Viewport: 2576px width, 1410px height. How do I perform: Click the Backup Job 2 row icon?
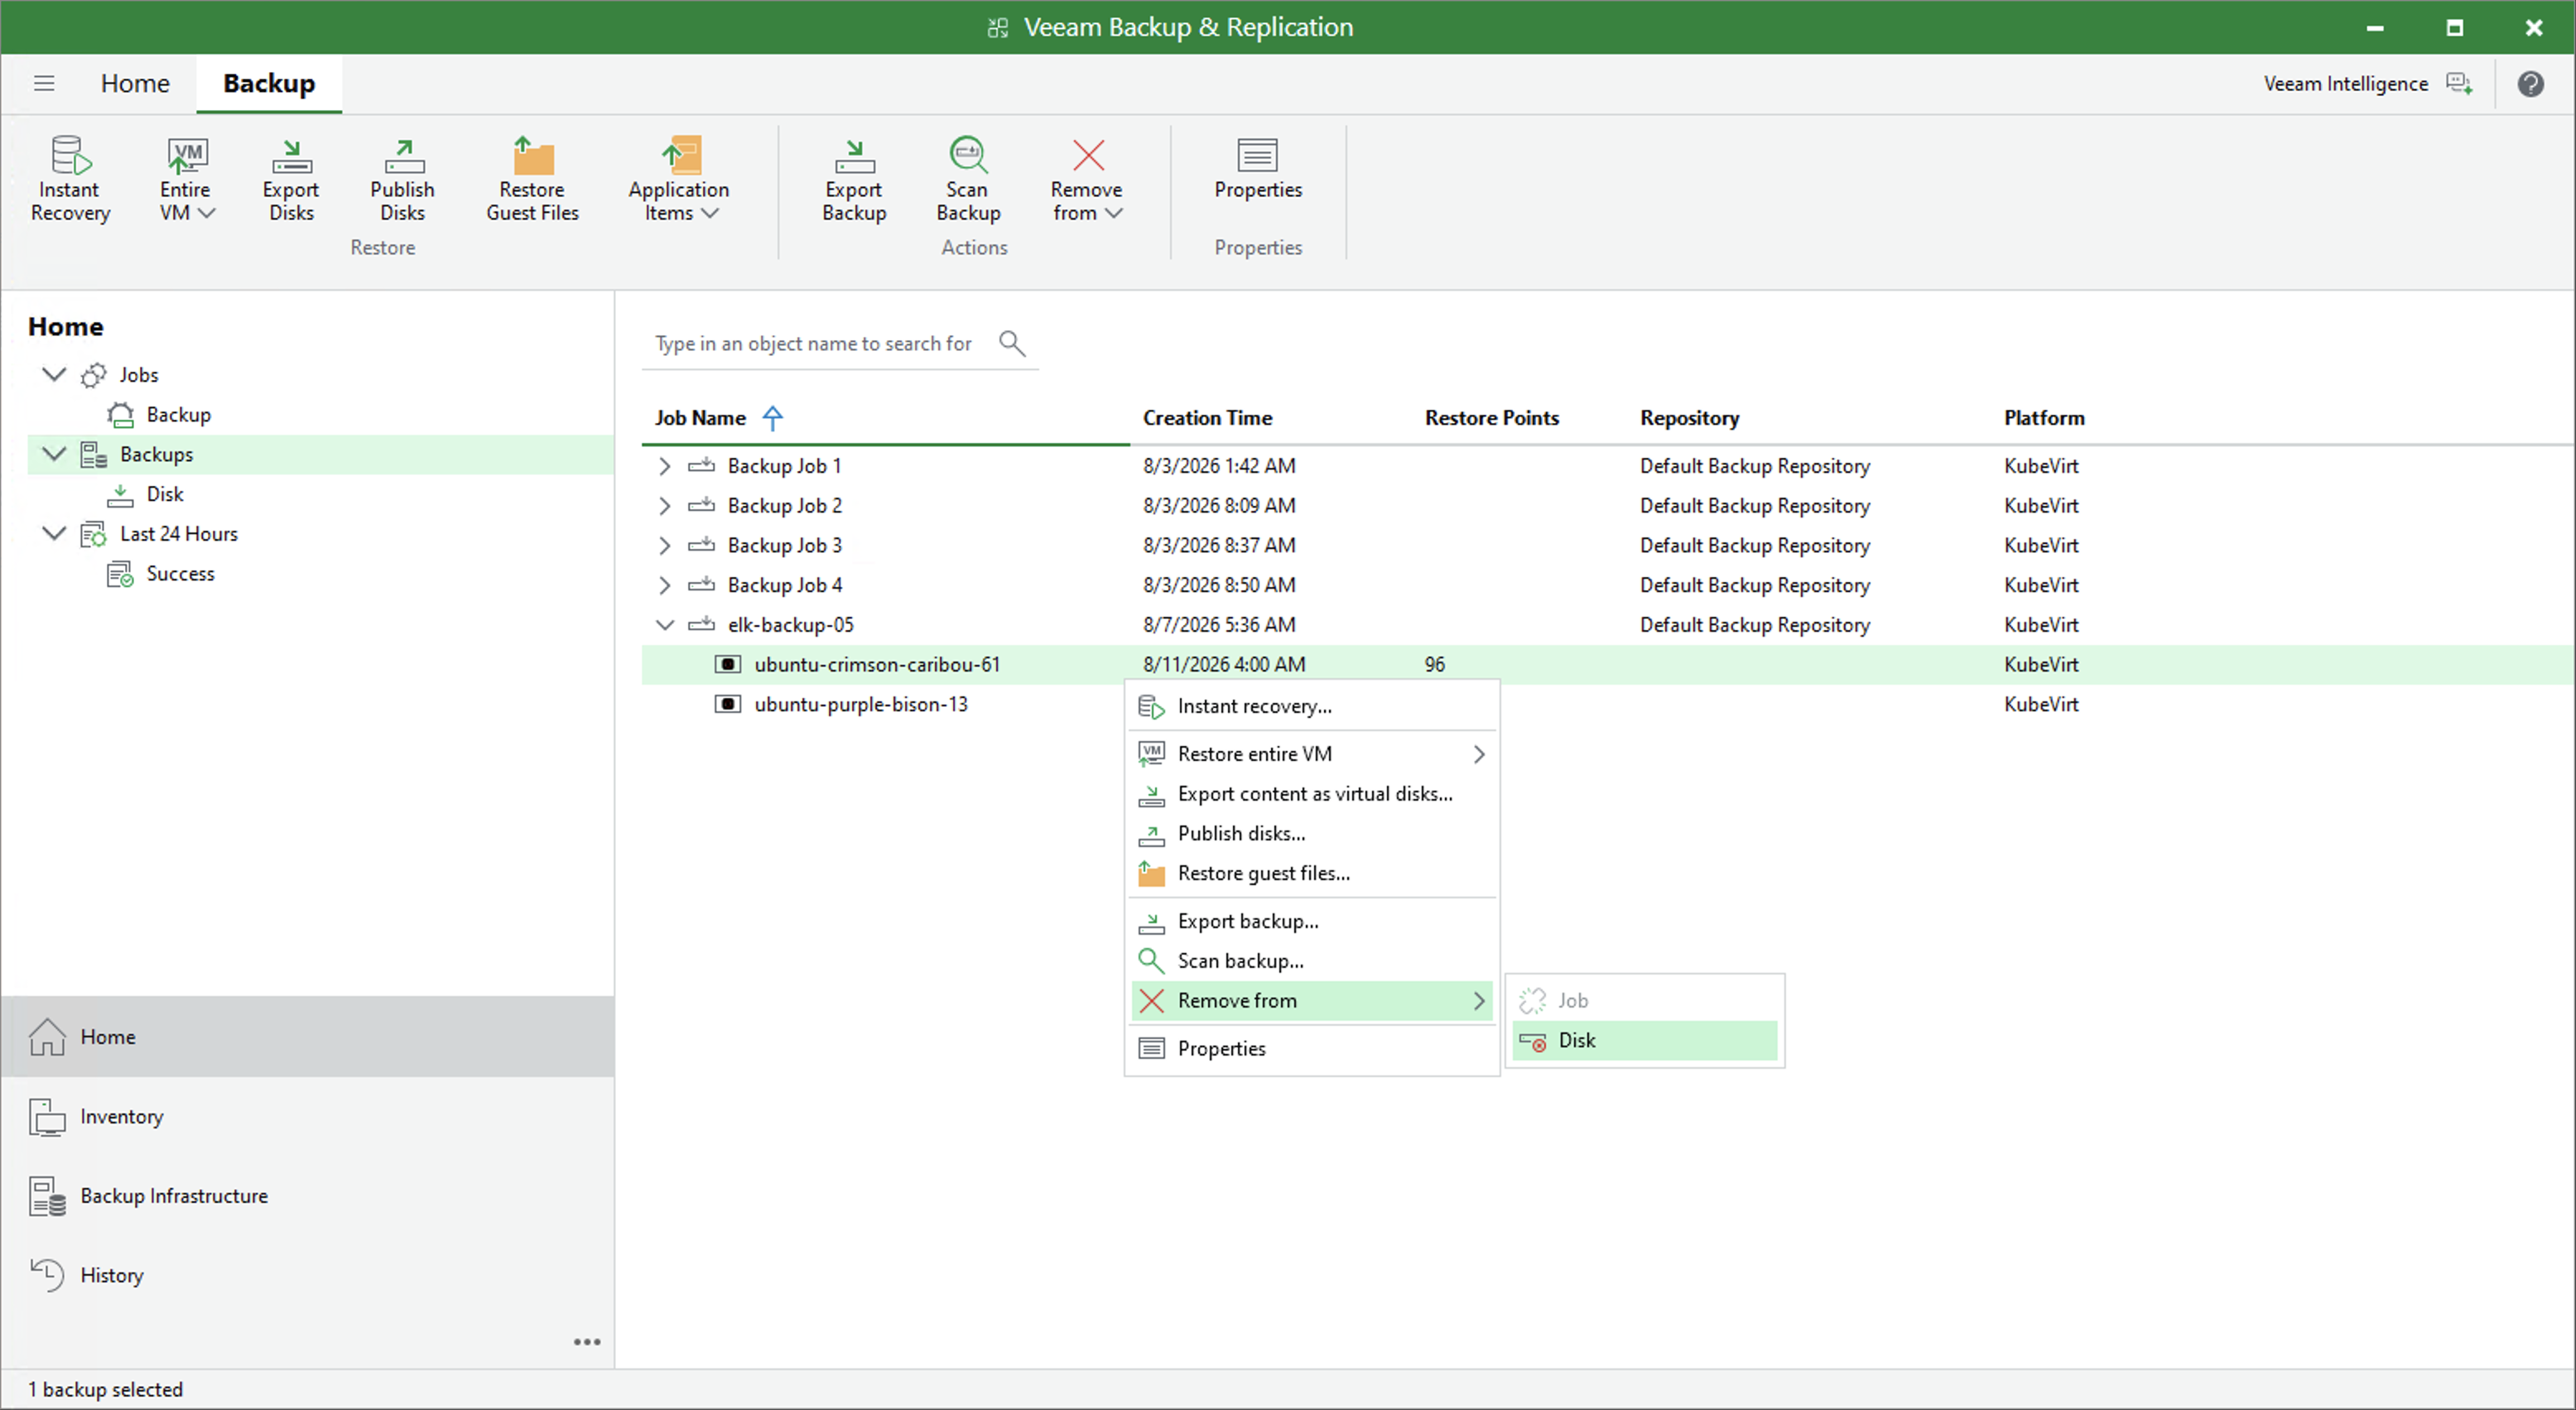point(702,505)
